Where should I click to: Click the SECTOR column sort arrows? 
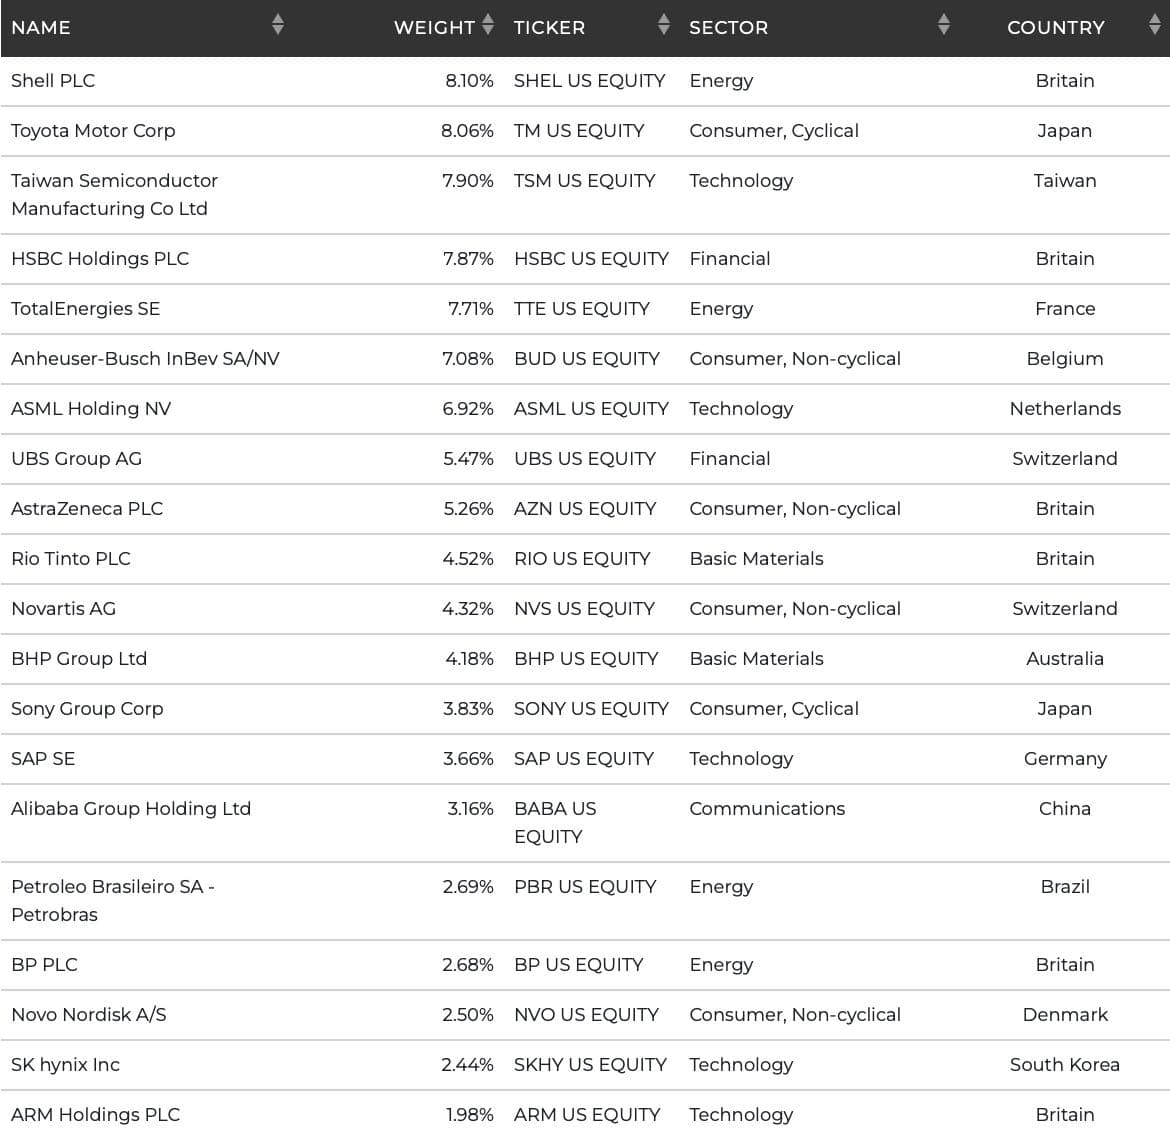point(943,25)
